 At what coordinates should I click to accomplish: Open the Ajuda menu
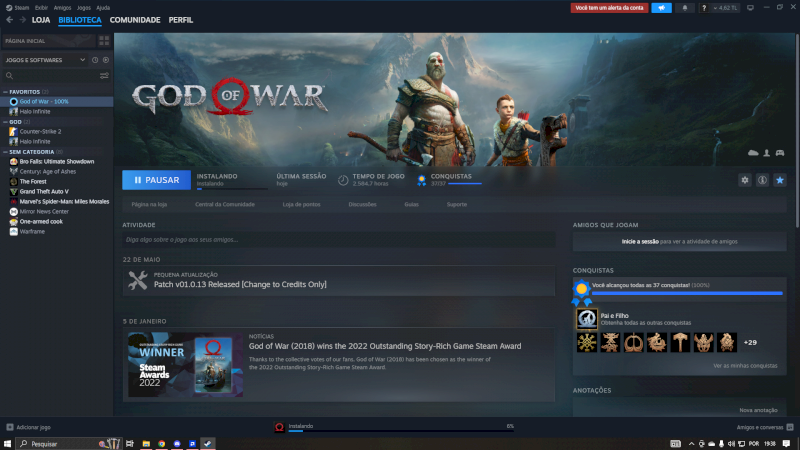click(103, 8)
